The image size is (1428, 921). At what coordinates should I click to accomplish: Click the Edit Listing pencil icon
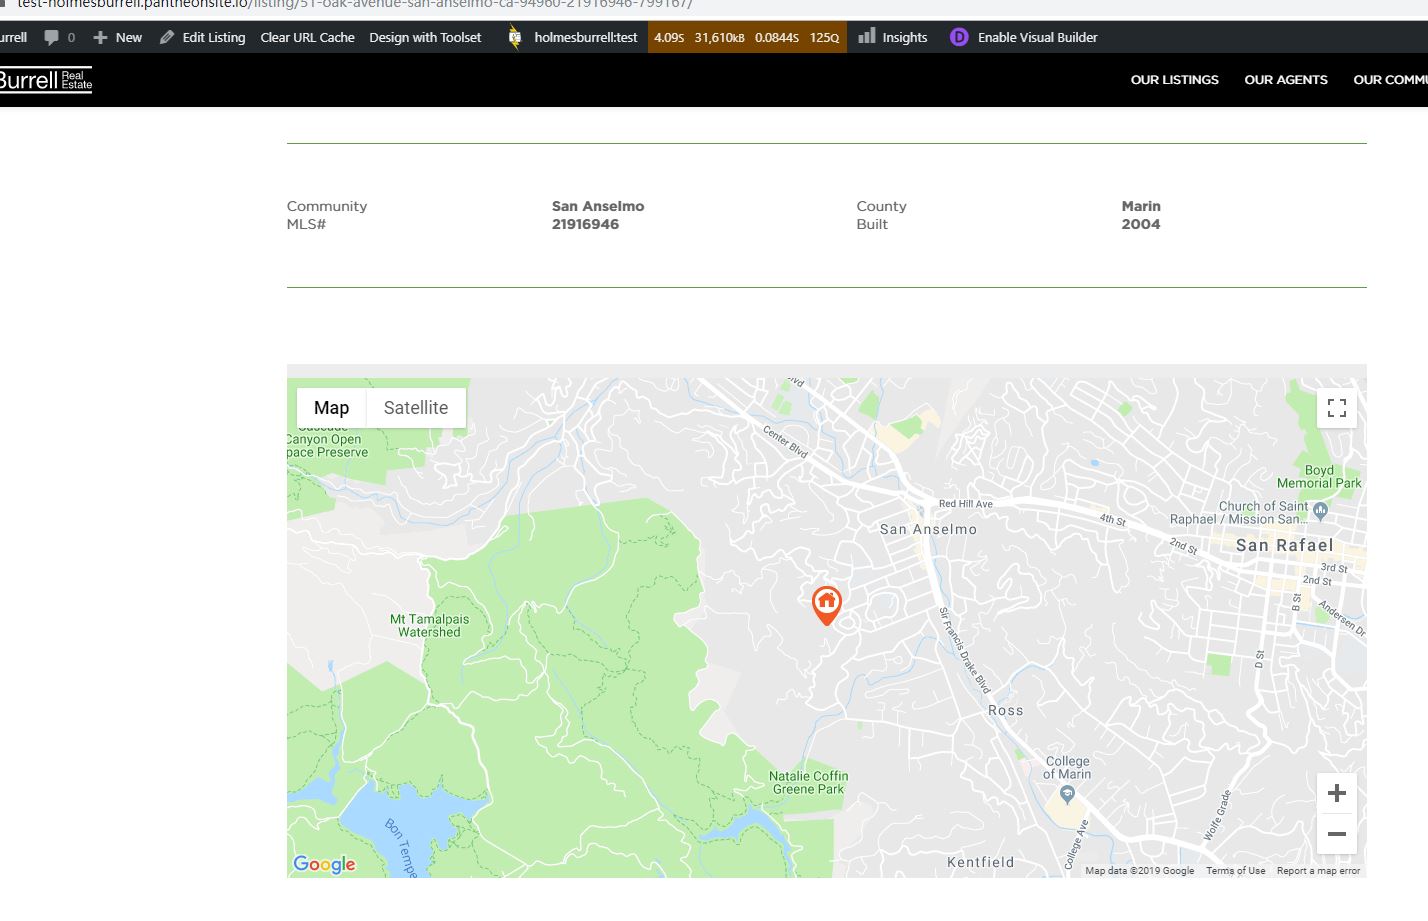[x=167, y=37]
